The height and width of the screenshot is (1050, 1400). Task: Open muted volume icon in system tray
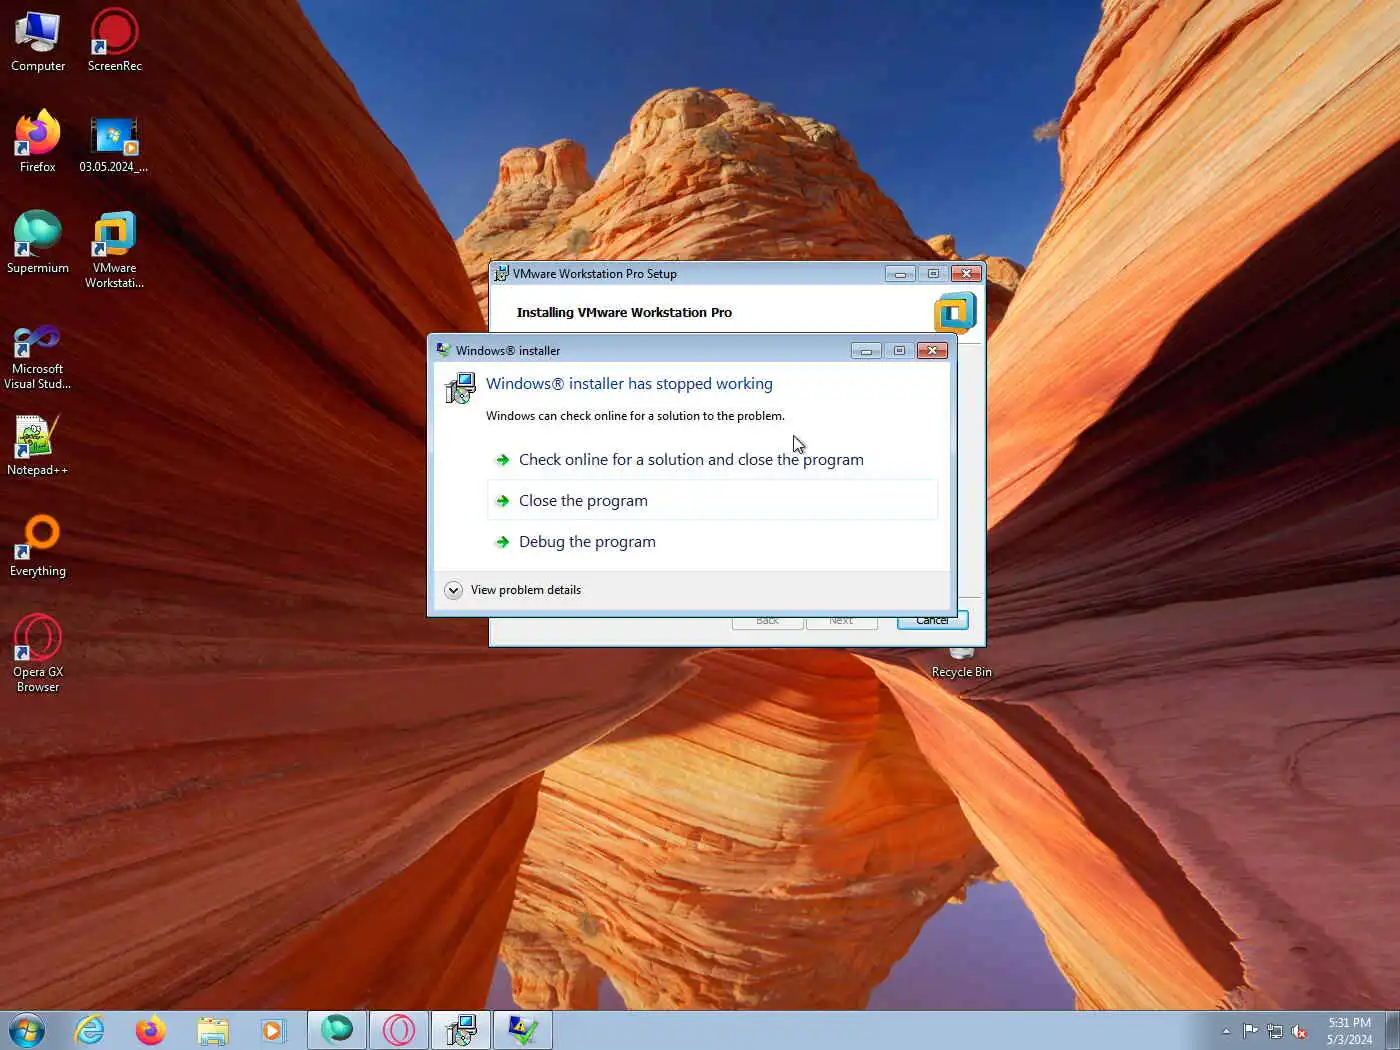tap(1299, 1031)
